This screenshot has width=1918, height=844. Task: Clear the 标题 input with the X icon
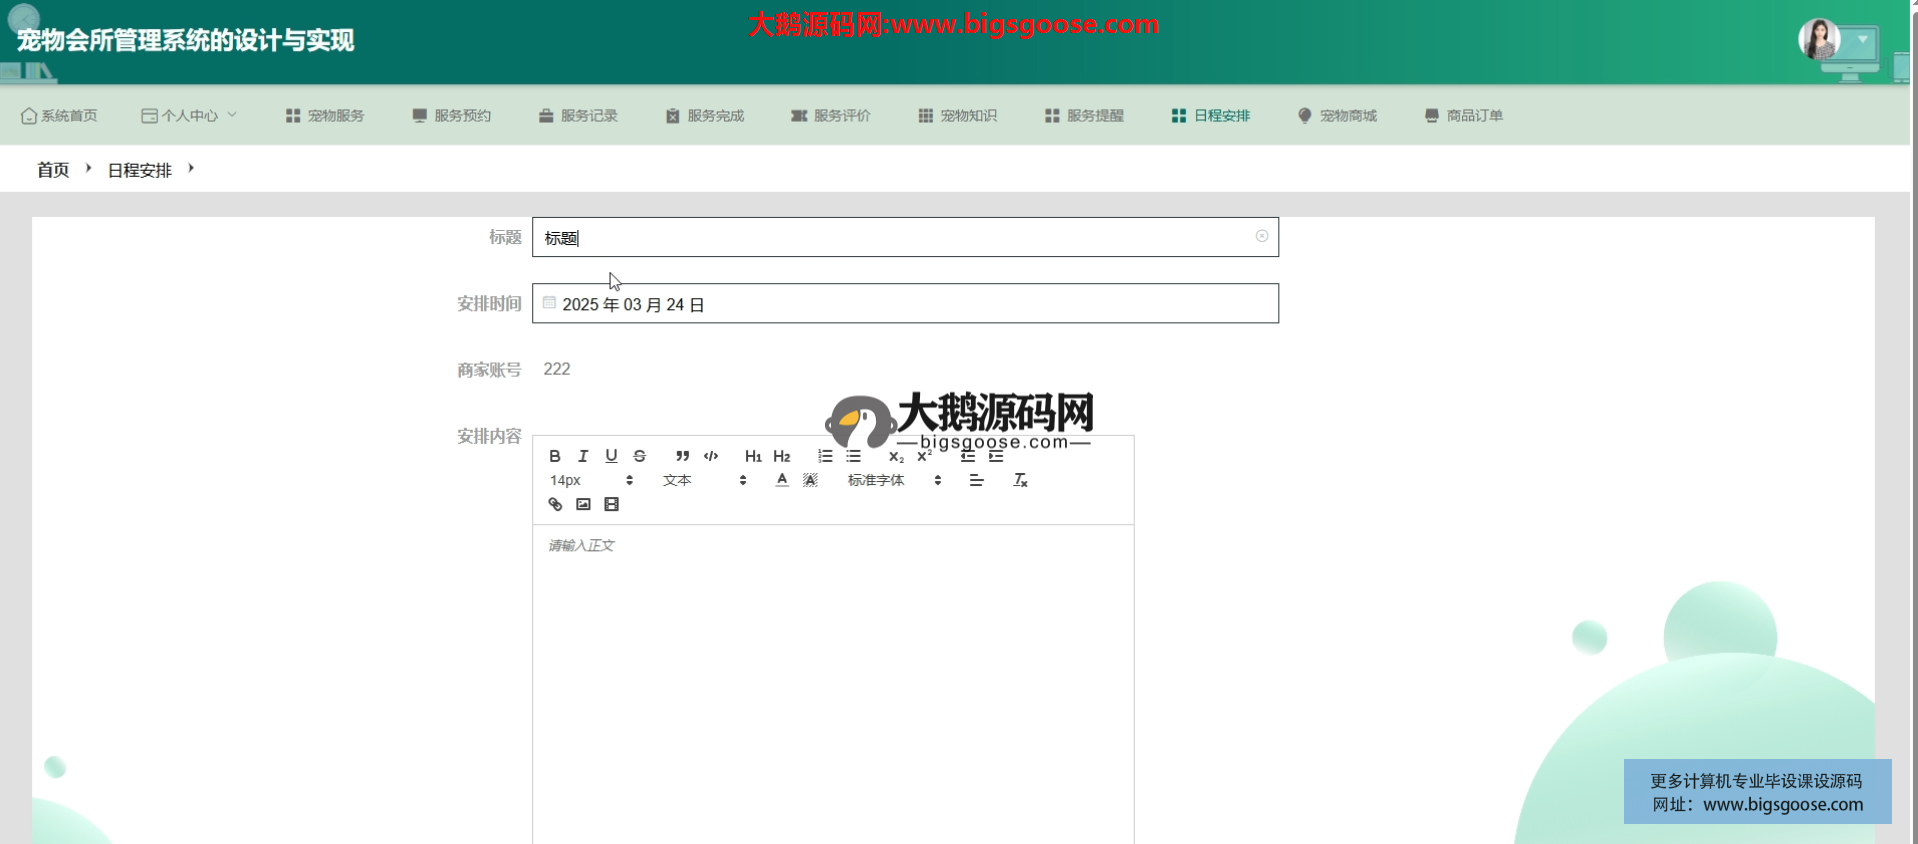point(1261,236)
